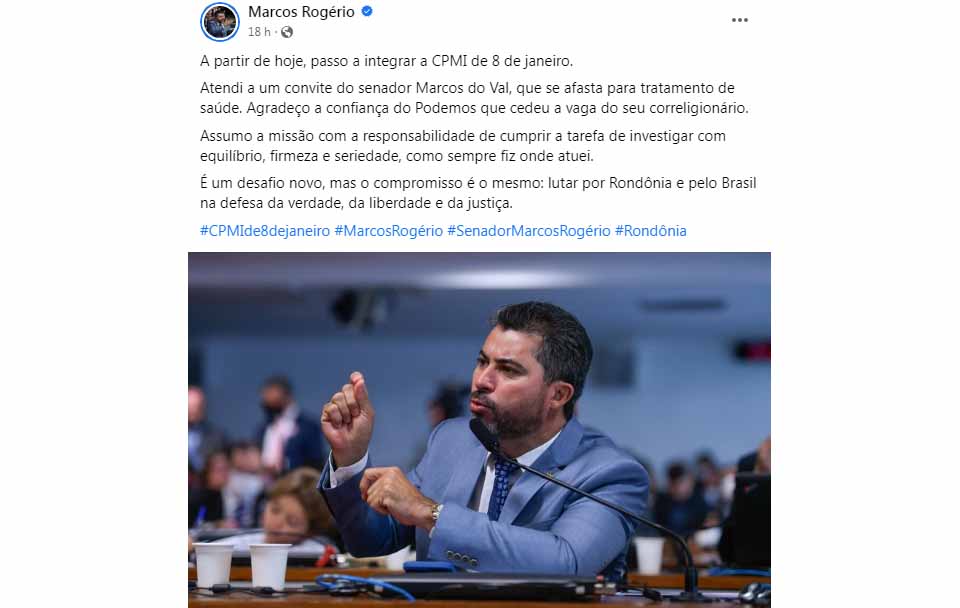Viewport: 960px width, 608px height.
Task: Click the public globe audience icon
Action: tap(287, 32)
